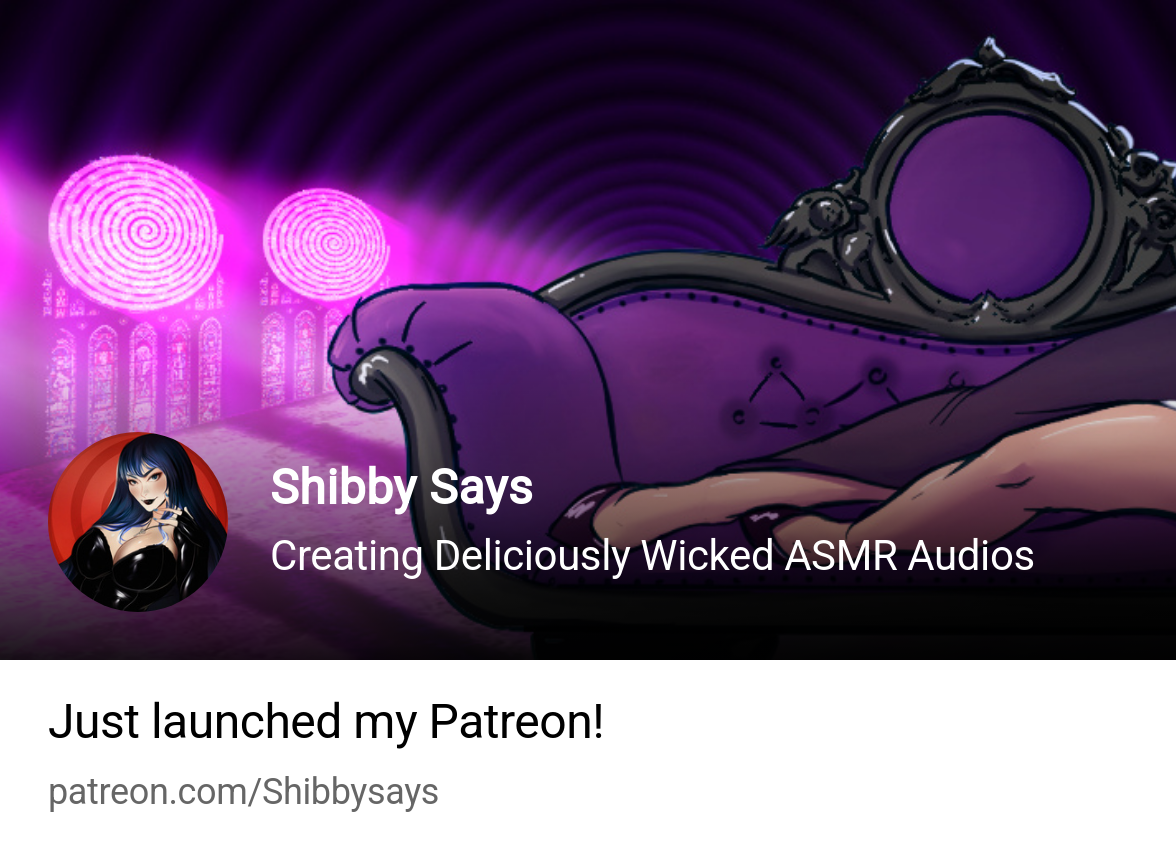Open the Shibby Says creator name

(401, 488)
